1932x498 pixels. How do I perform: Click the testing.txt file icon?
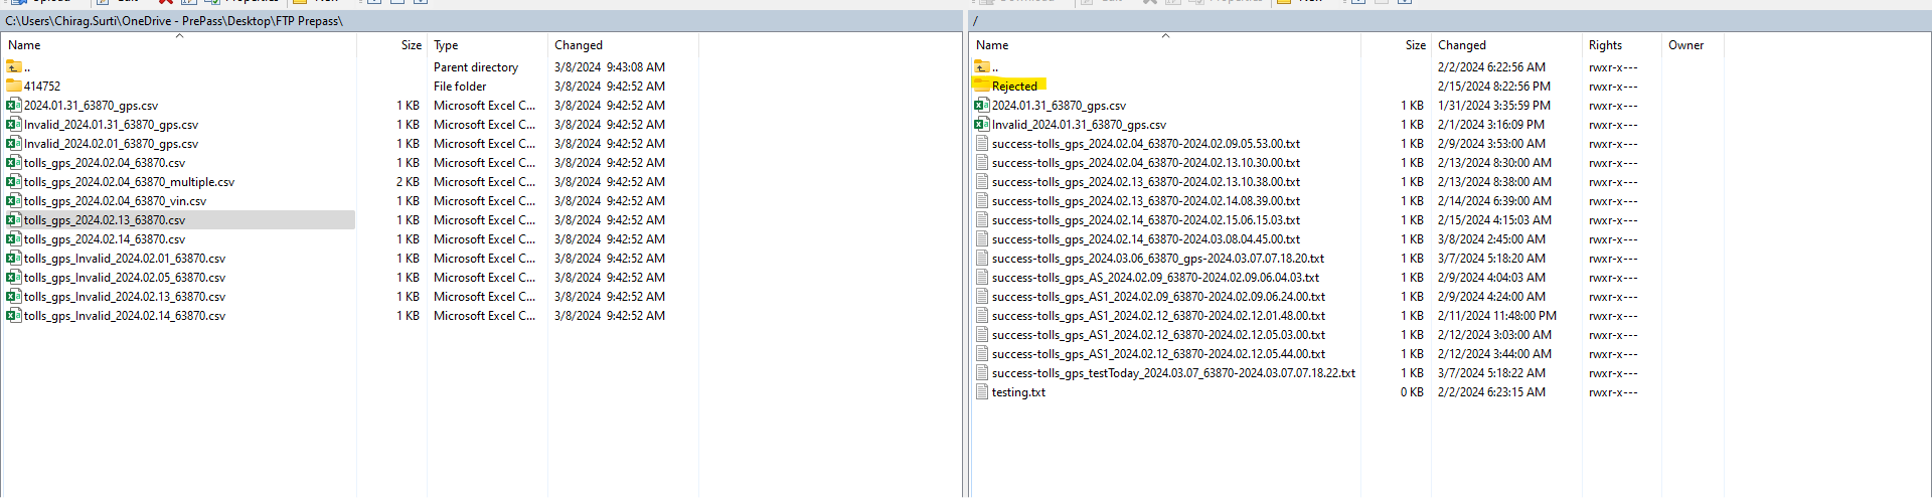[982, 392]
